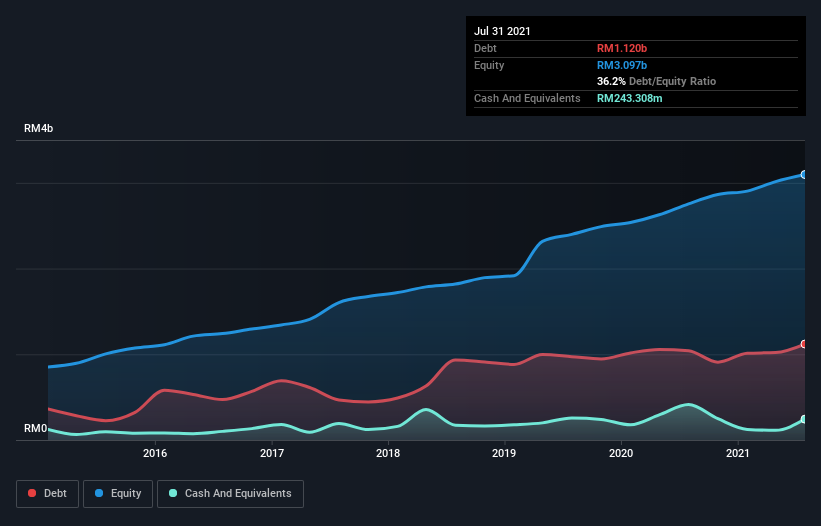Click the Equity row label in tooltip
Screen dimensions: 821x526
[x=489, y=65]
